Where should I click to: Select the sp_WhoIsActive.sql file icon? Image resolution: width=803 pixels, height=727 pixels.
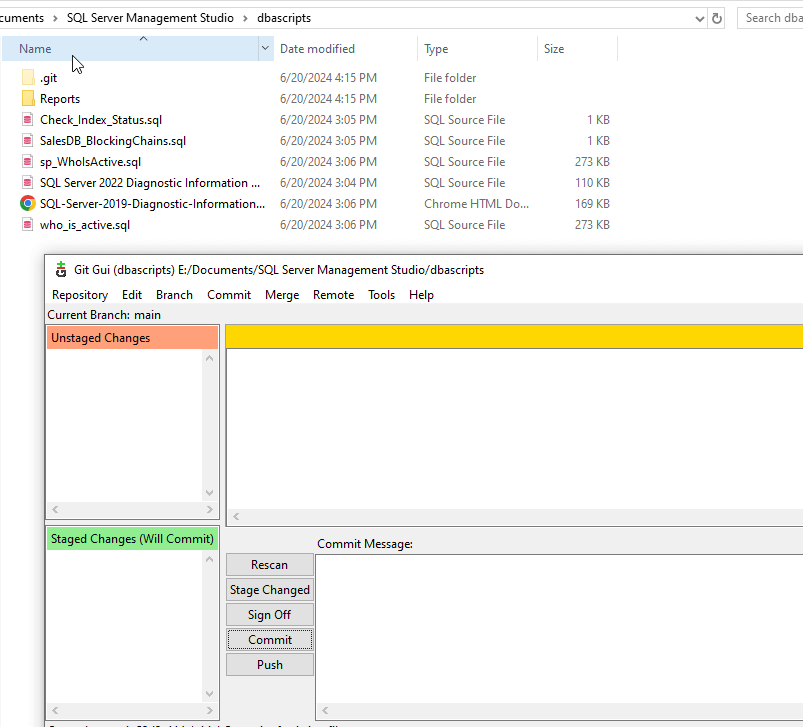pos(28,162)
